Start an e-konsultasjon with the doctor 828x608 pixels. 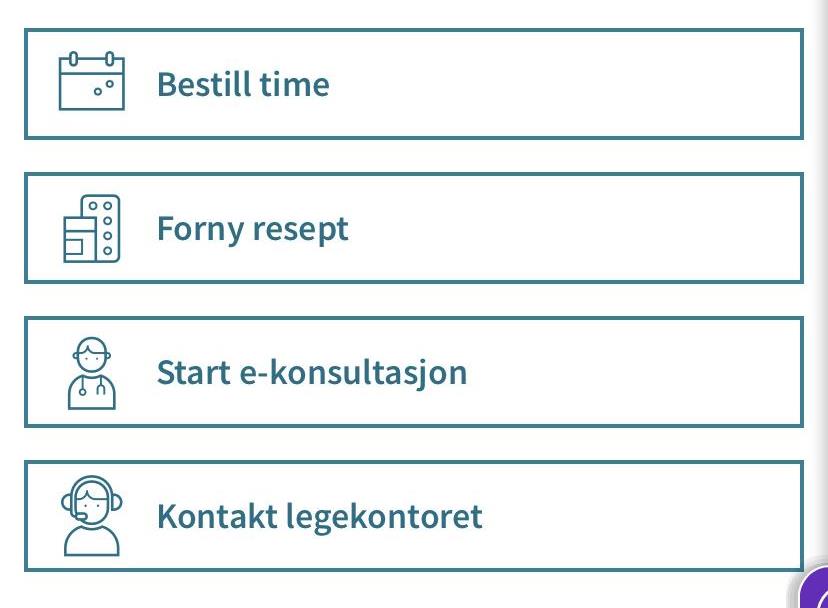click(414, 372)
